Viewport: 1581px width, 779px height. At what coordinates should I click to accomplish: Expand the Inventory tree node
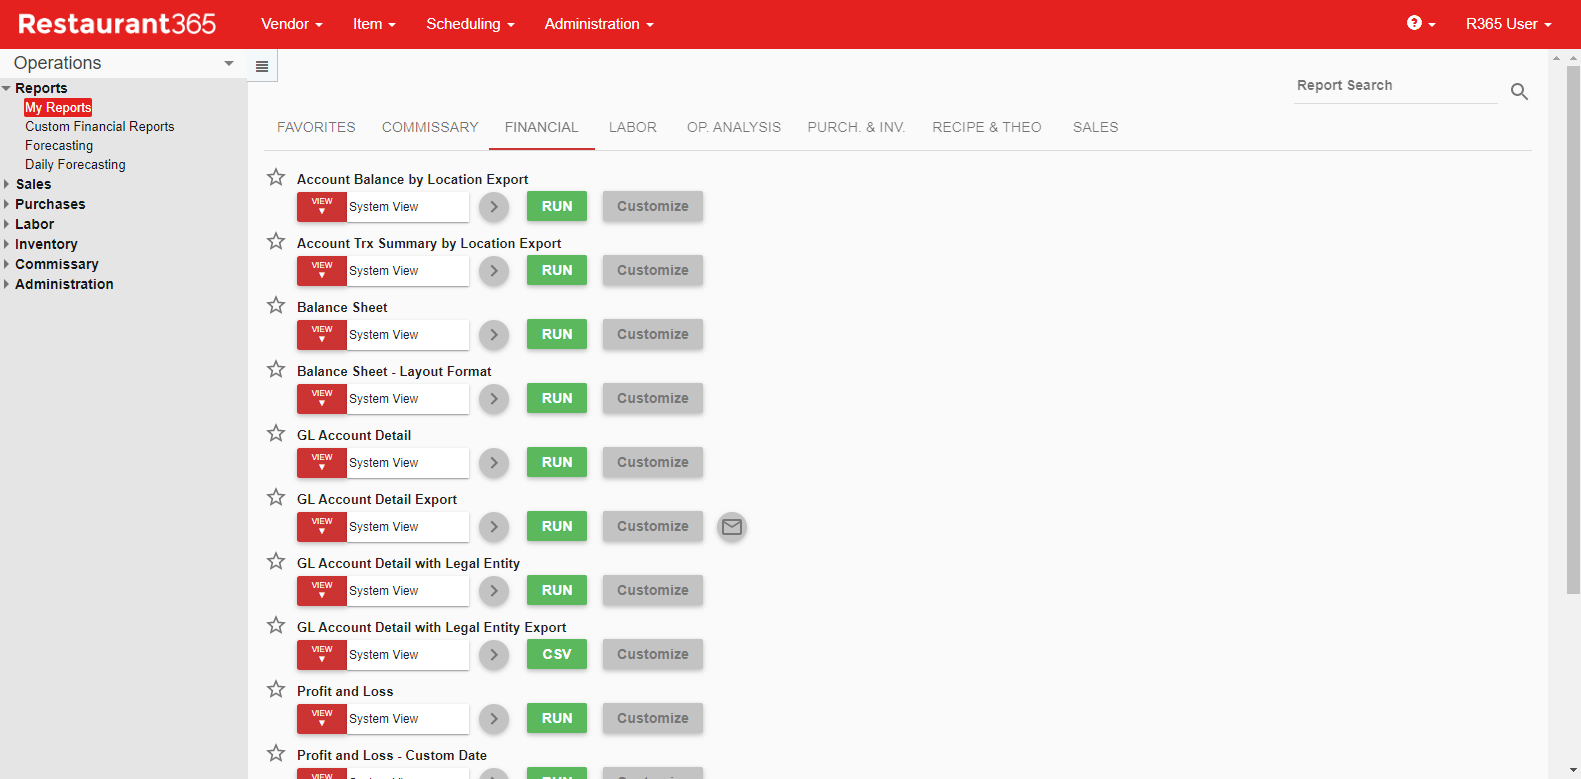[x=6, y=244]
